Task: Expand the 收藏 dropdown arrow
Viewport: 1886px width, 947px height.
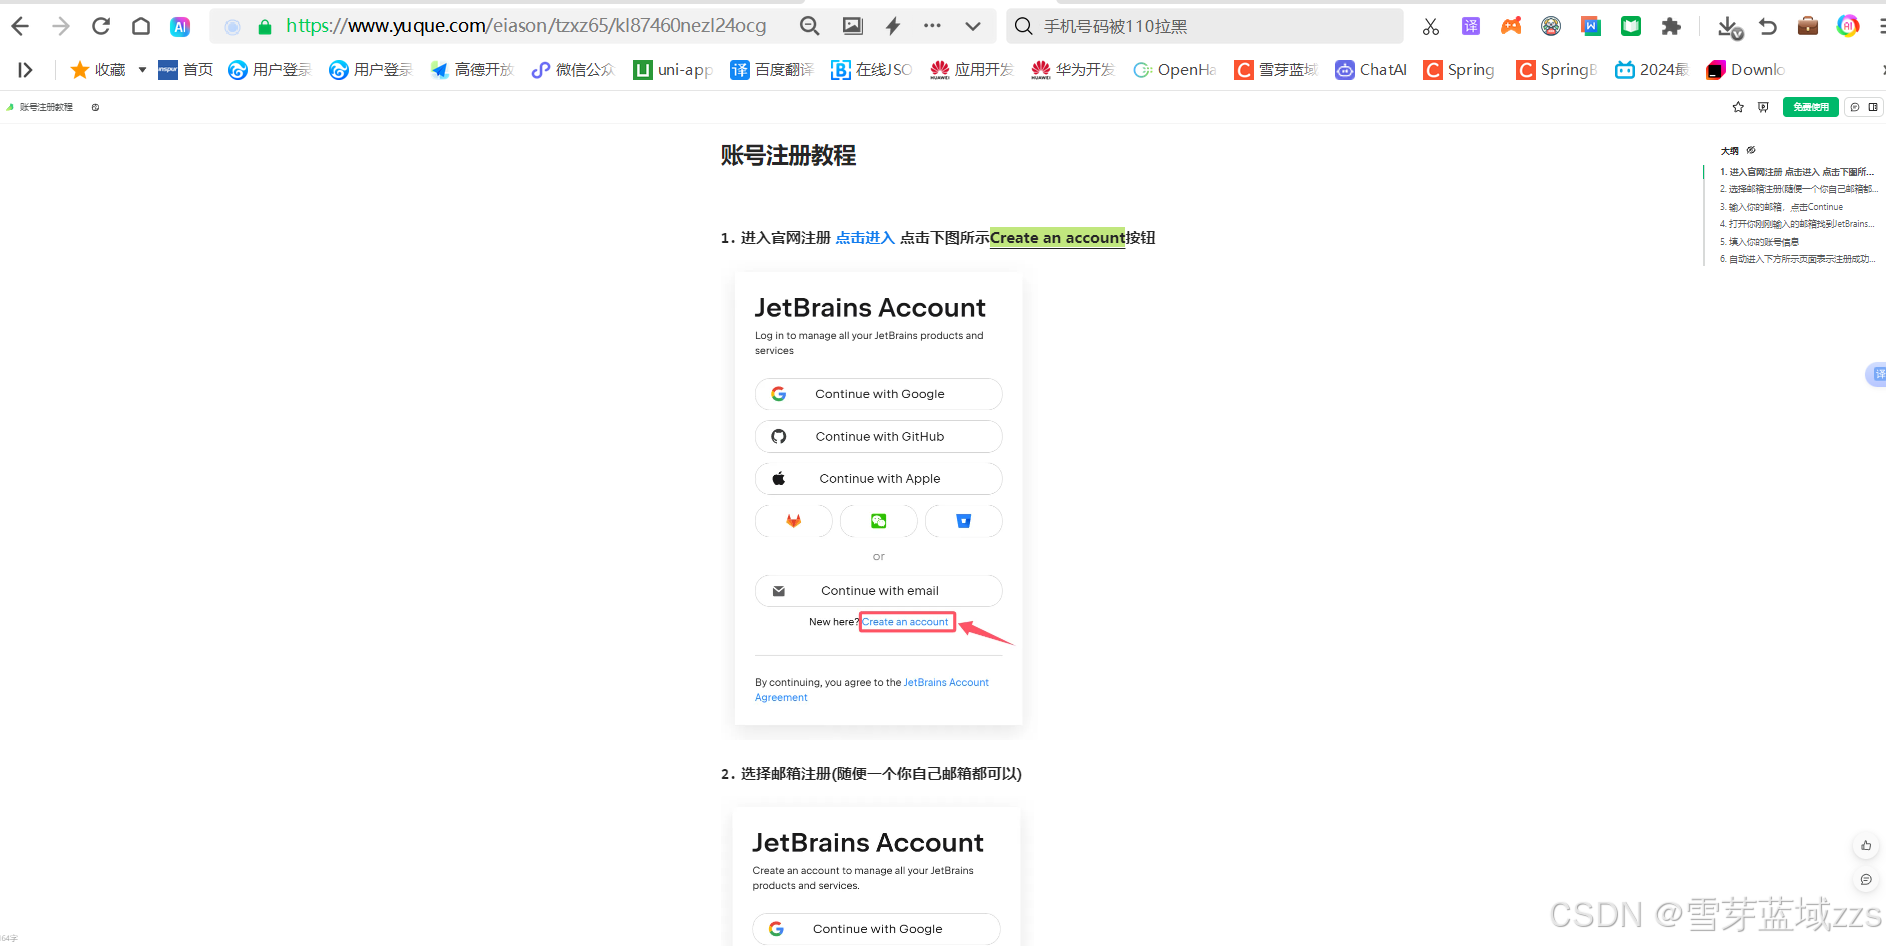Action: point(142,69)
